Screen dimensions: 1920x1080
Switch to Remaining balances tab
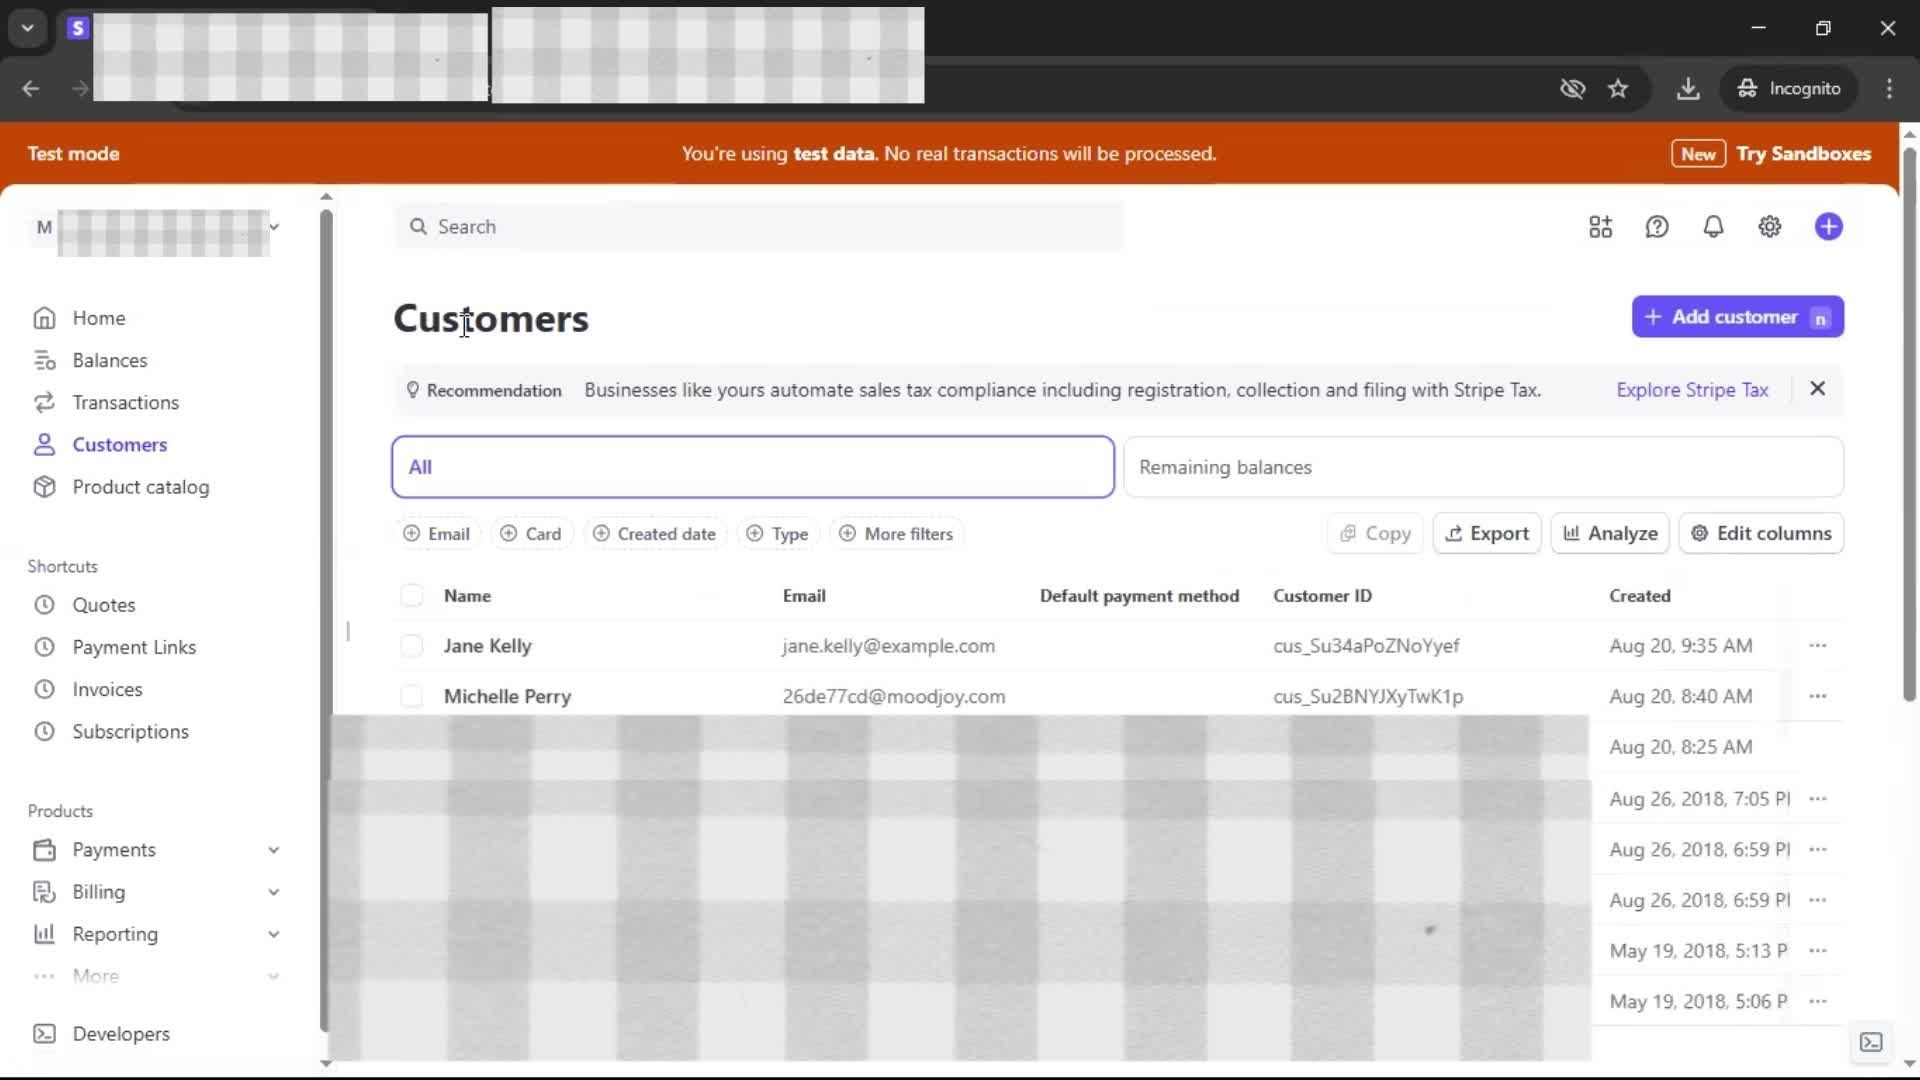[1482, 467]
